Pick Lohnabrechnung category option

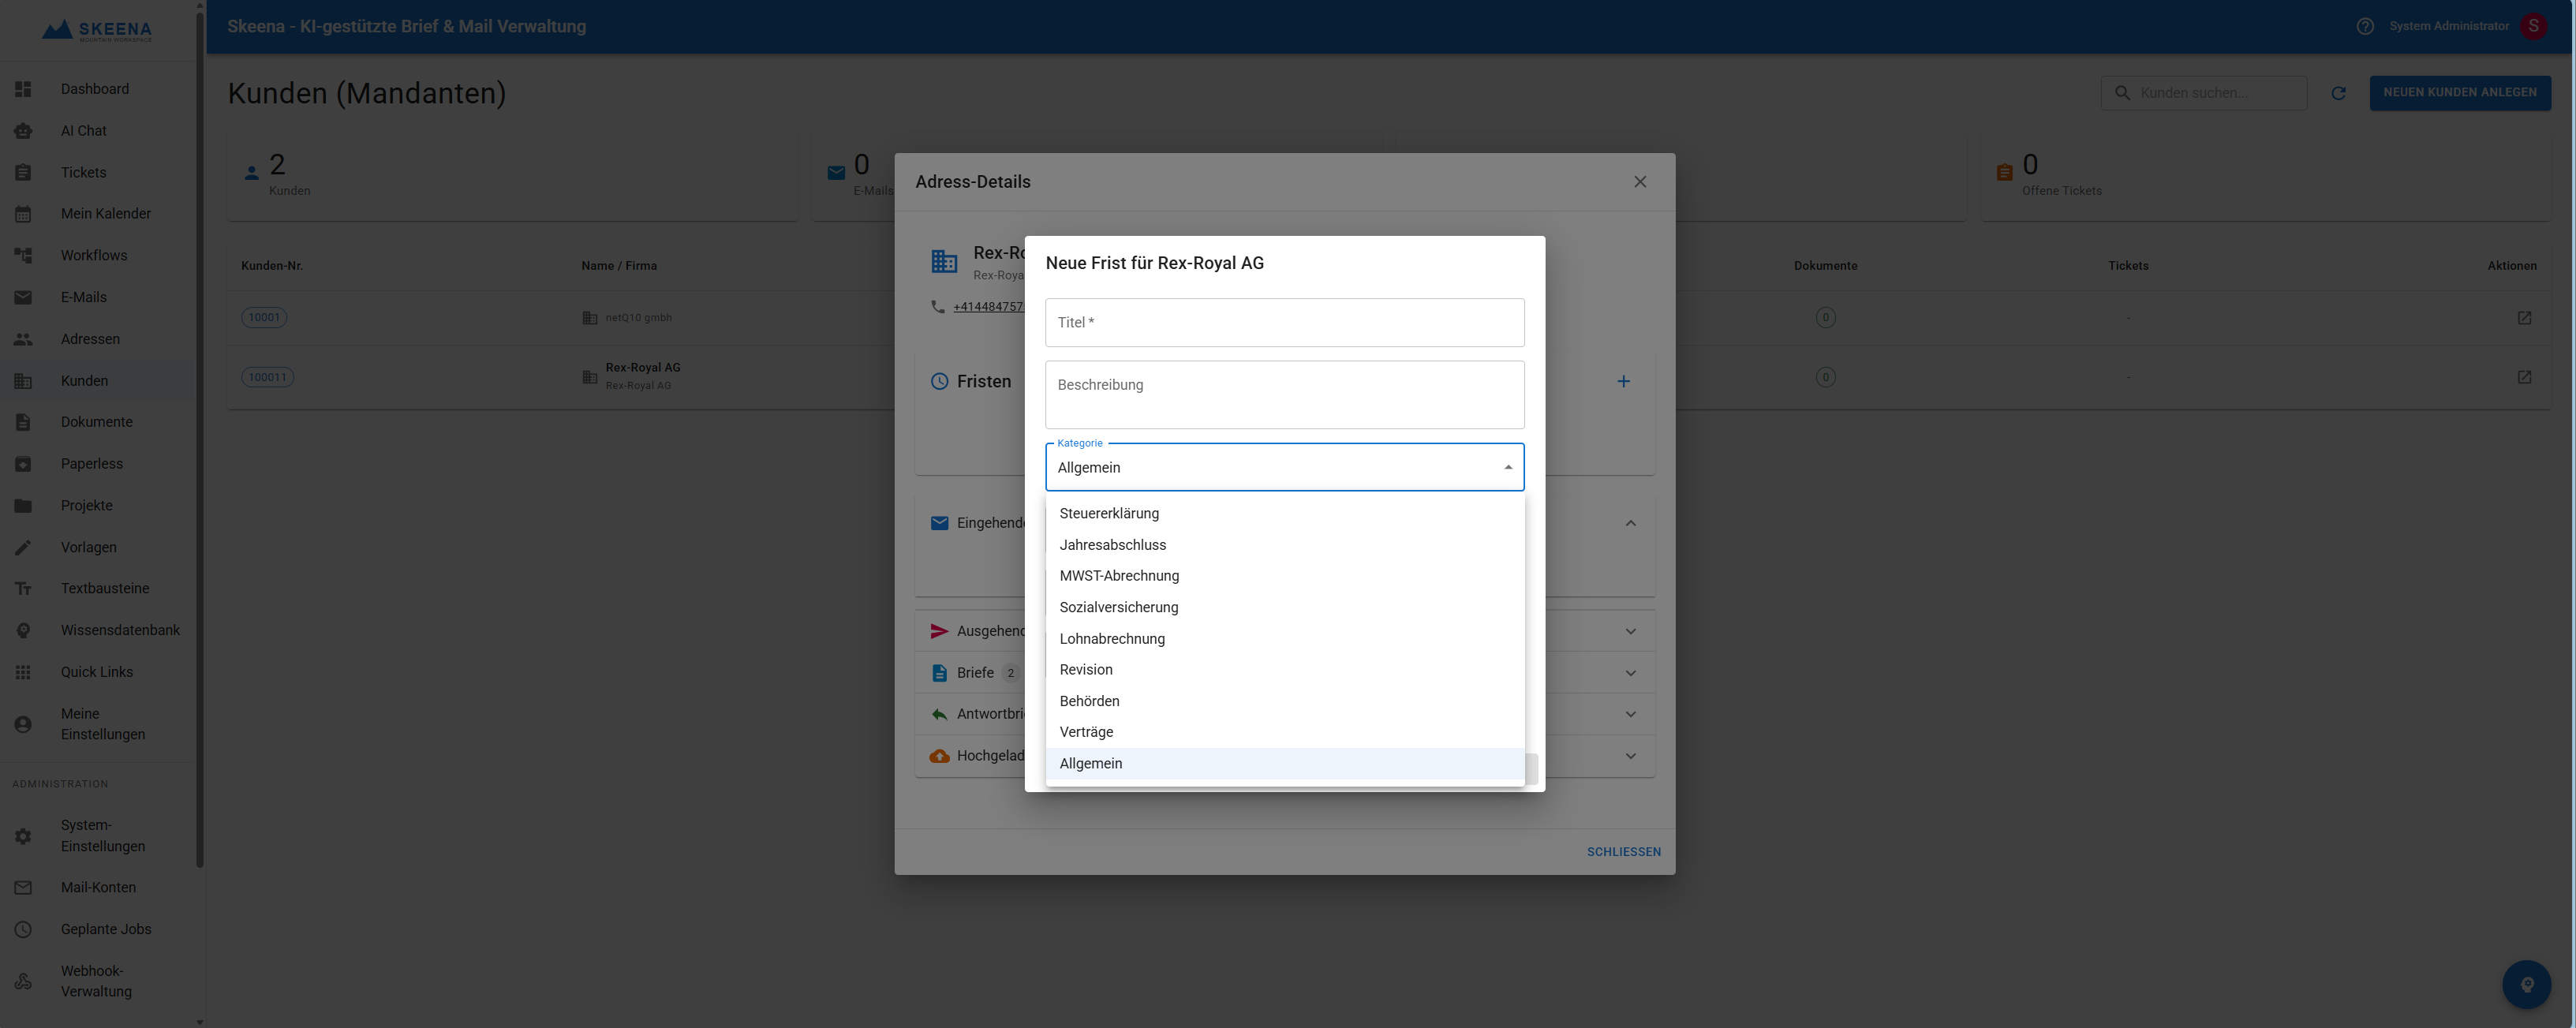1112,638
